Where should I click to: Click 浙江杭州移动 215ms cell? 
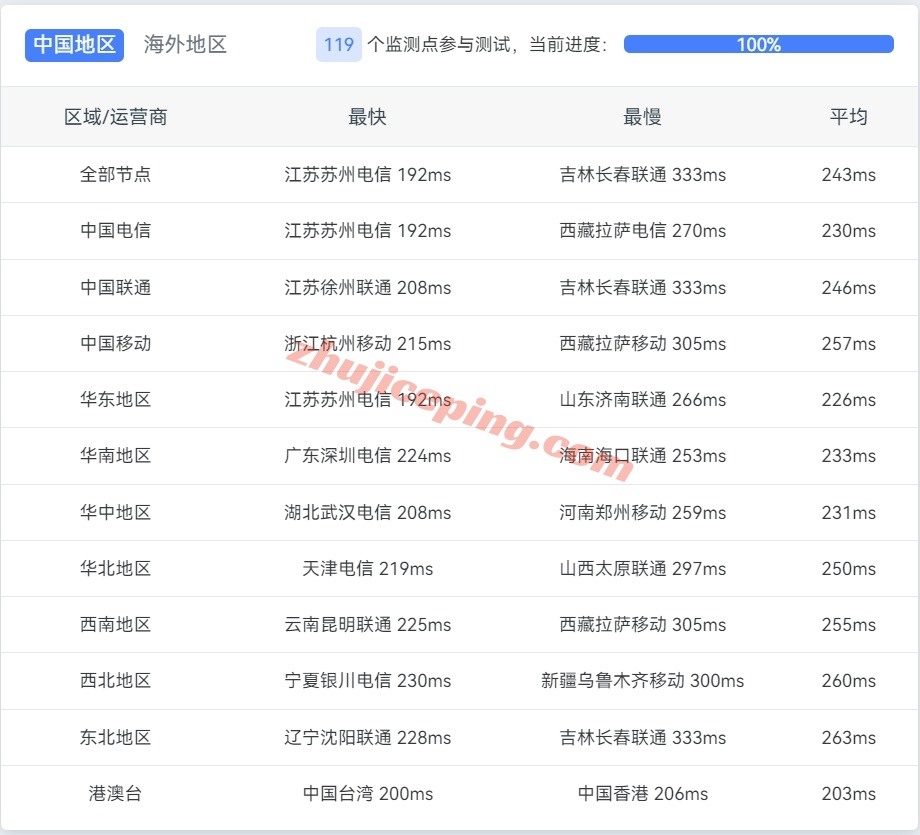[x=367, y=343]
